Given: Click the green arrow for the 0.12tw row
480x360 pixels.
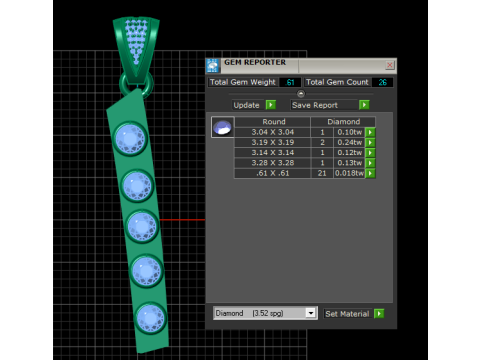Looking at the screenshot, I should click(370, 153).
